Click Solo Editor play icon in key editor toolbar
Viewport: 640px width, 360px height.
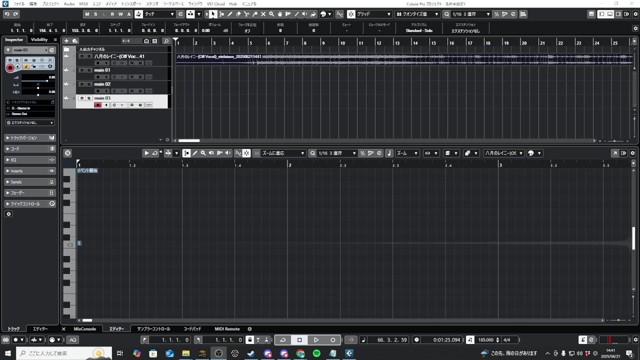coord(146,153)
